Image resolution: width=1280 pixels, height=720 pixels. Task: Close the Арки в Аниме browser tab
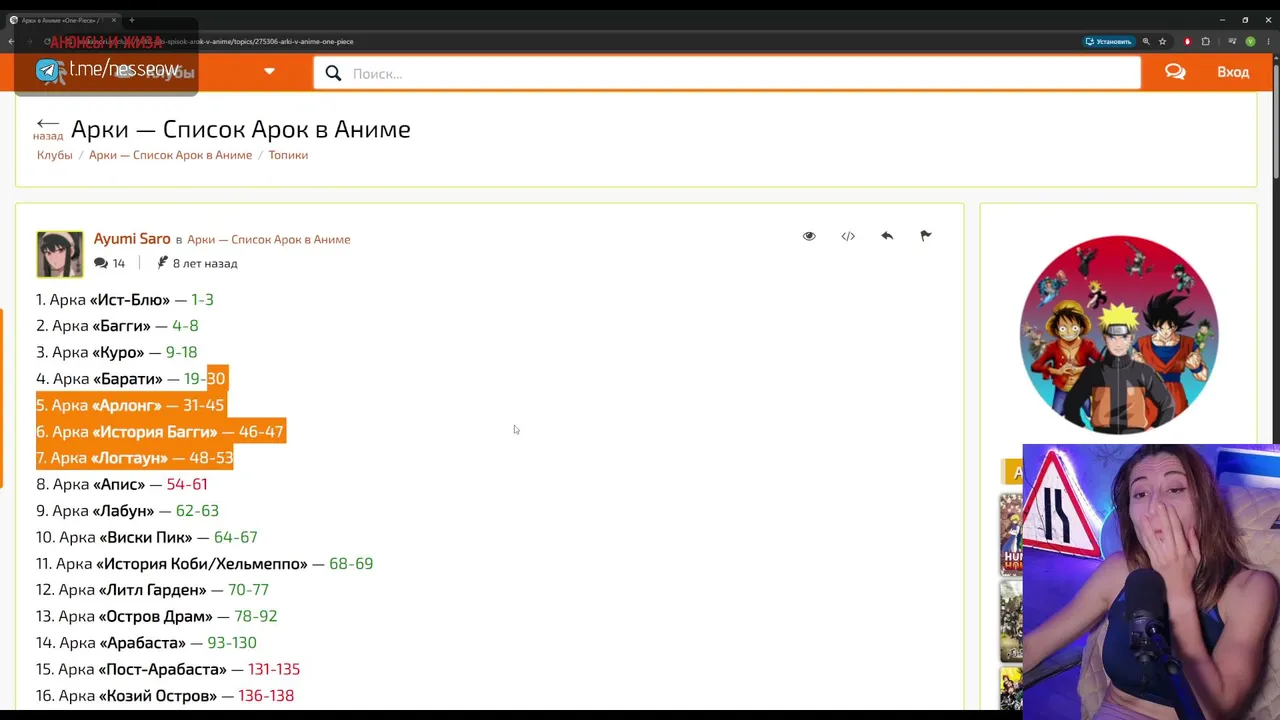(x=114, y=20)
